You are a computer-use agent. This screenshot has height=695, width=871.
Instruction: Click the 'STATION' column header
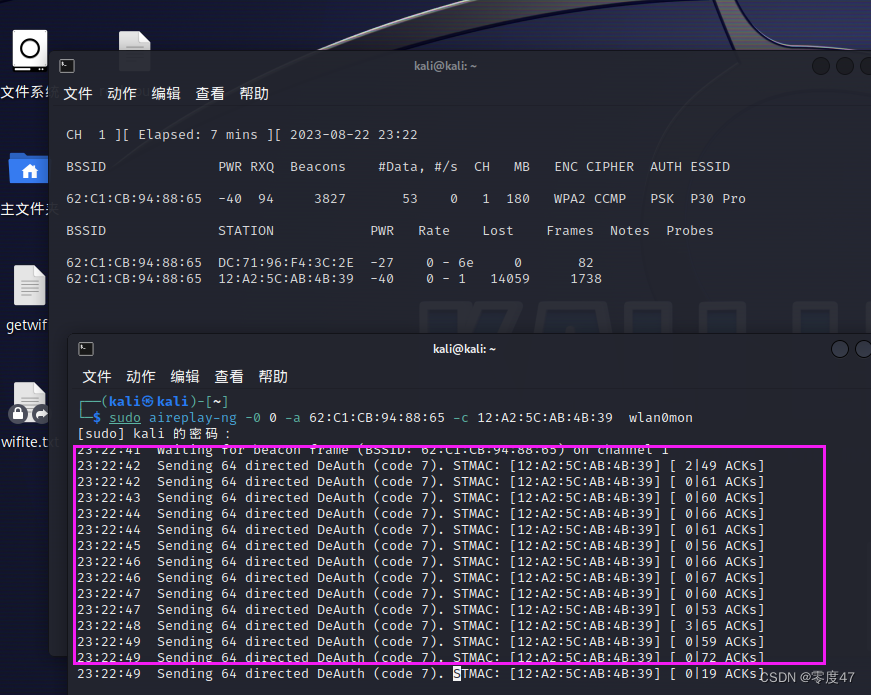[x=246, y=231]
